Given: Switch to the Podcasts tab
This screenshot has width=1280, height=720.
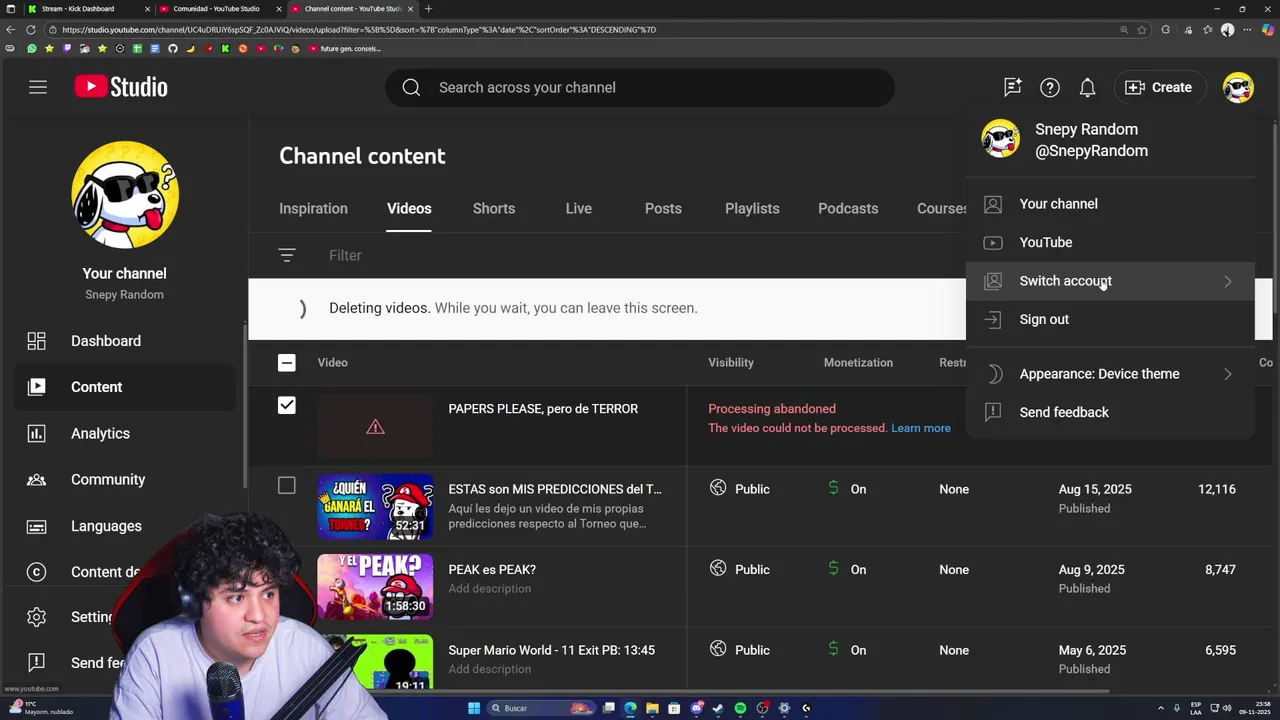Looking at the screenshot, I should click(x=848, y=208).
